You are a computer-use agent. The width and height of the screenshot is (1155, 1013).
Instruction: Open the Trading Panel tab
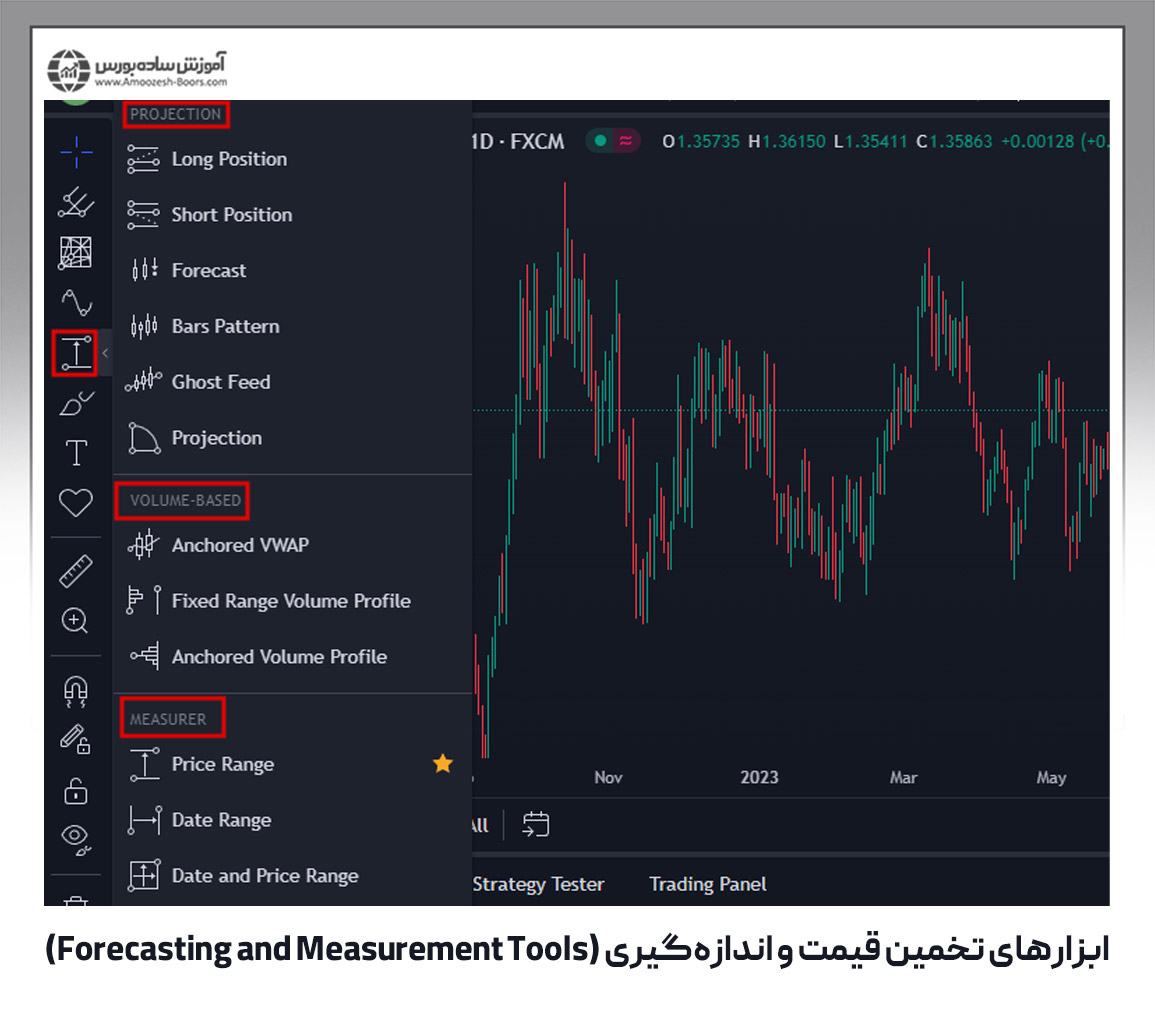point(707,884)
